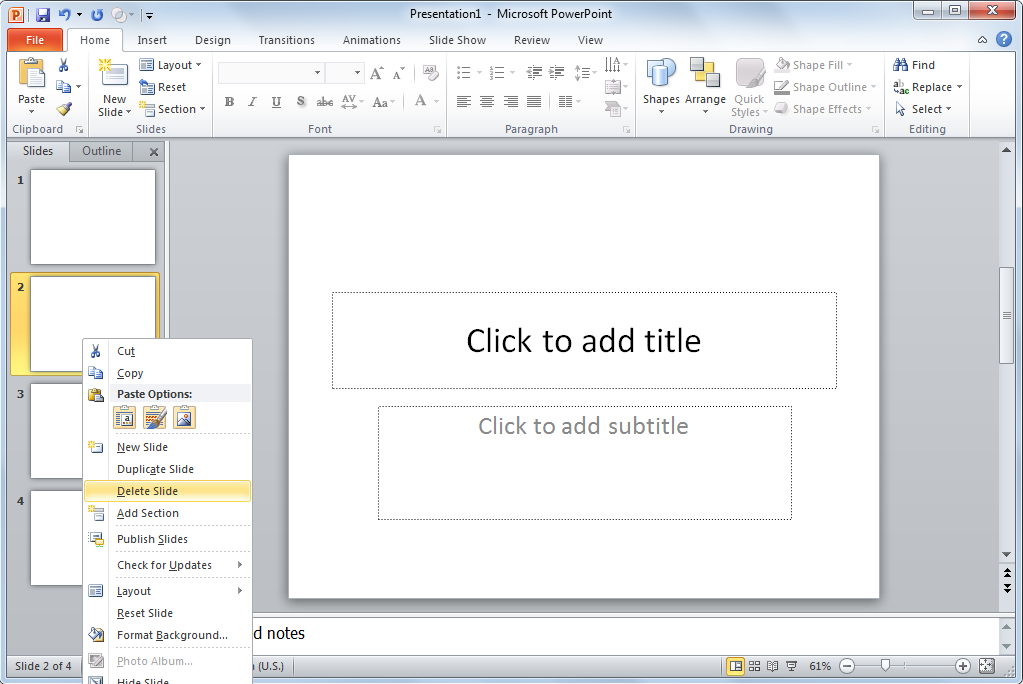Screen dimensions: 1023x684
Task: Switch to the Outline tab
Action: pos(101,151)
